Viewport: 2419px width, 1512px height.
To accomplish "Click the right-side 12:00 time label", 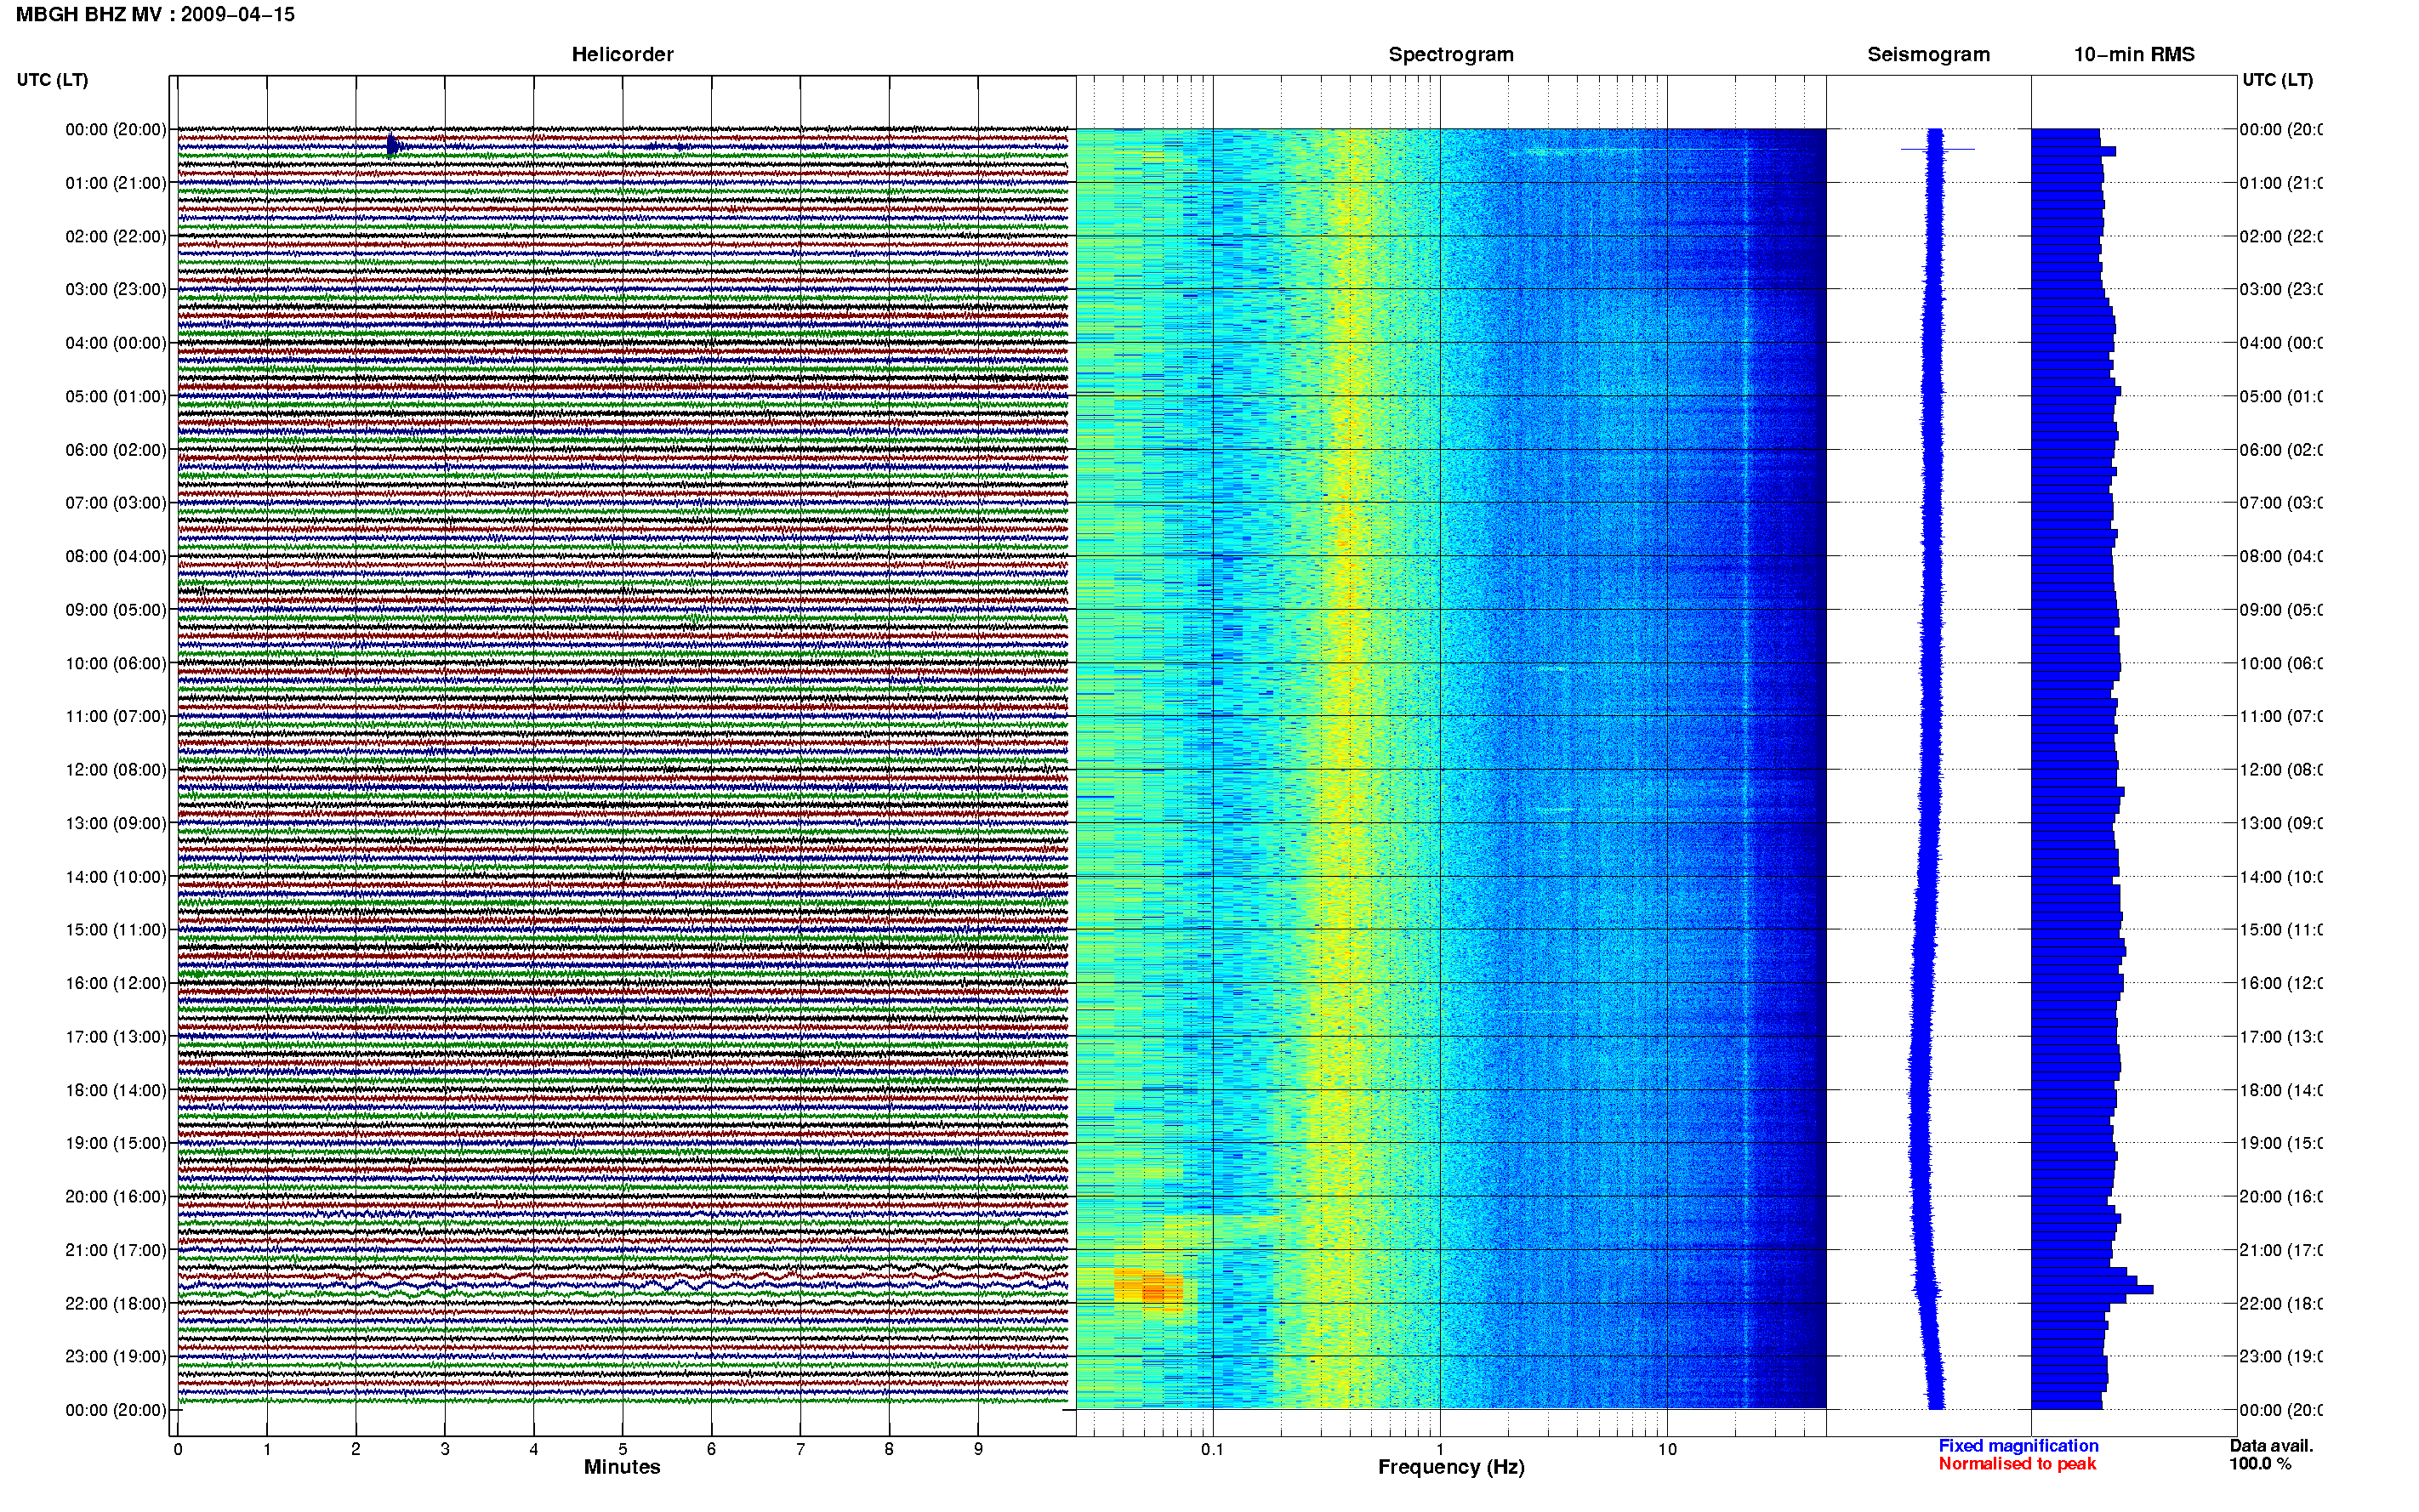I will 2280,769.
